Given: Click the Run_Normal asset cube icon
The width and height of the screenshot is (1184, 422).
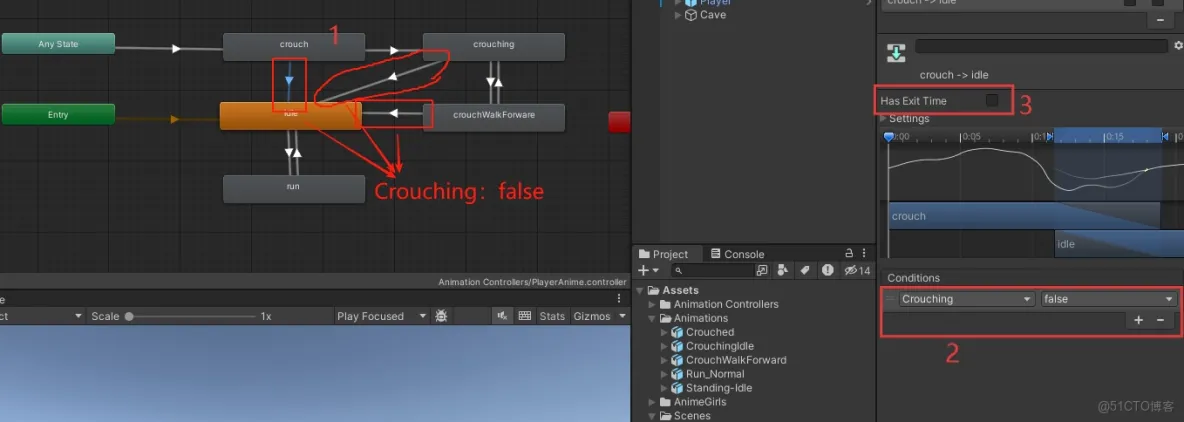Looking at the screenshot, I should coord(677,374).
